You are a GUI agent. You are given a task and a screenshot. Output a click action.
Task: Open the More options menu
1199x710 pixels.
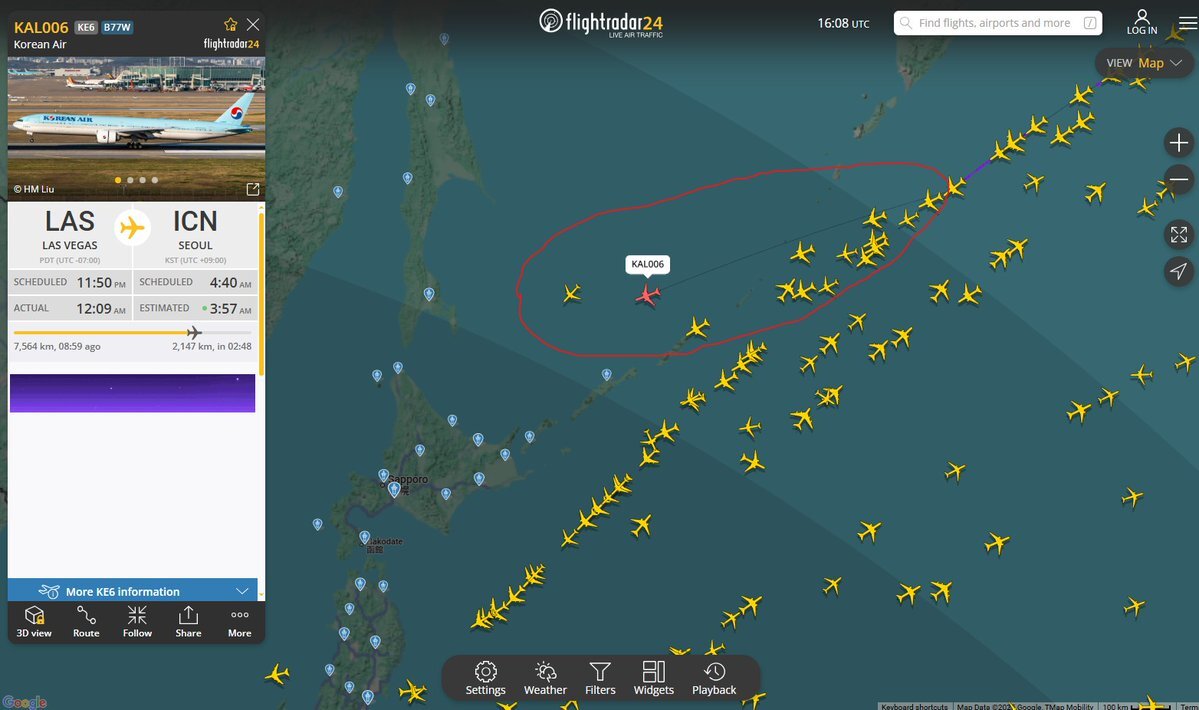point(239,622)
